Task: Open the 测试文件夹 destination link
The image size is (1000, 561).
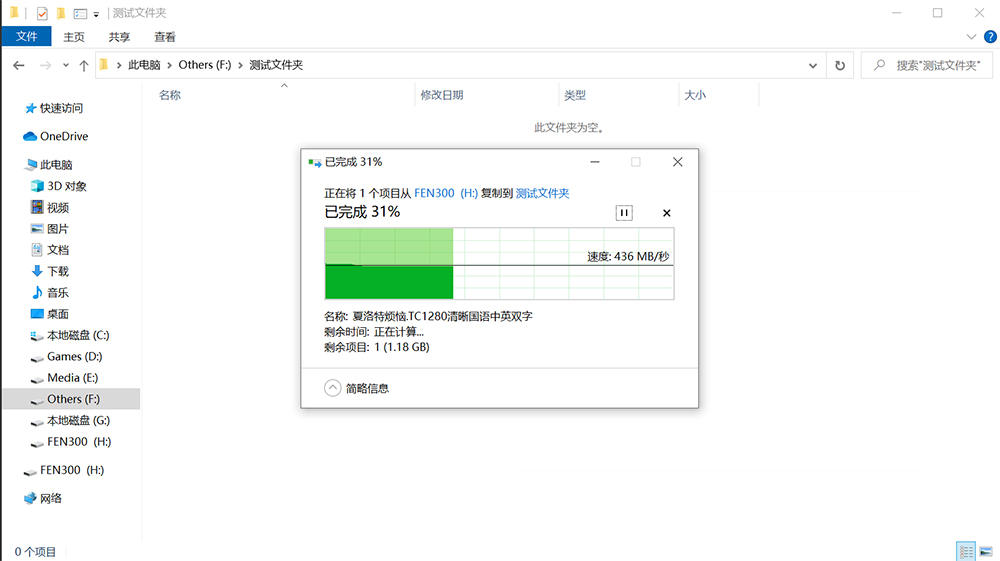Action: point(542,193)
